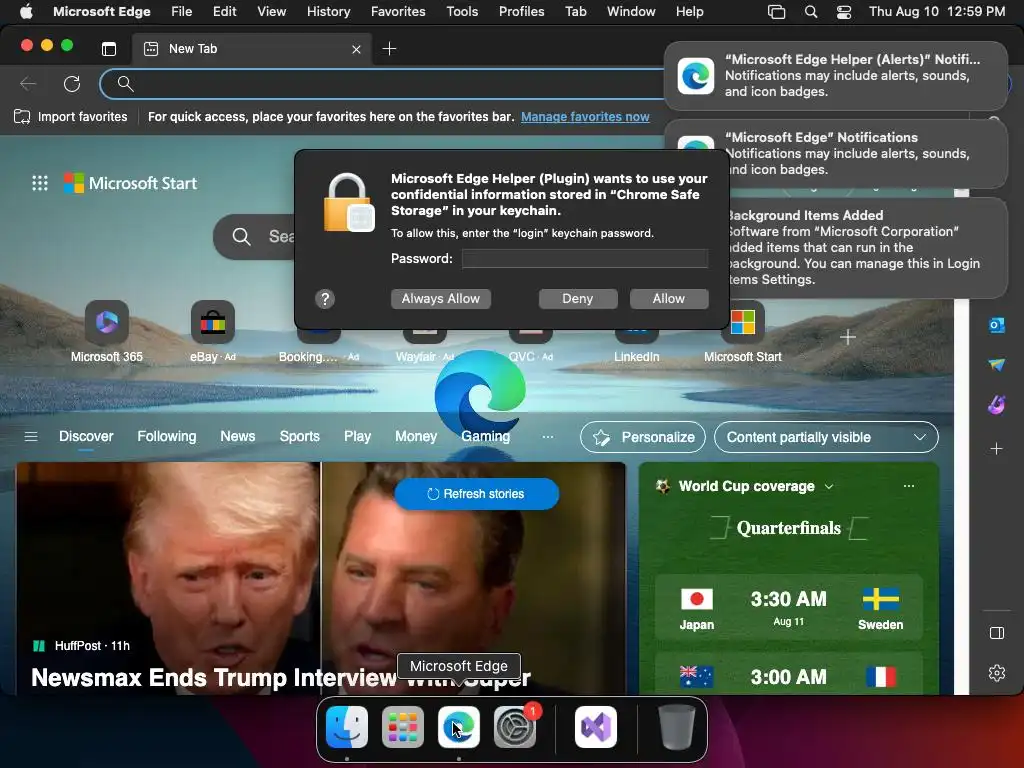Open eBay quick link tile
Screen dimensions: 1024x768
213,332
